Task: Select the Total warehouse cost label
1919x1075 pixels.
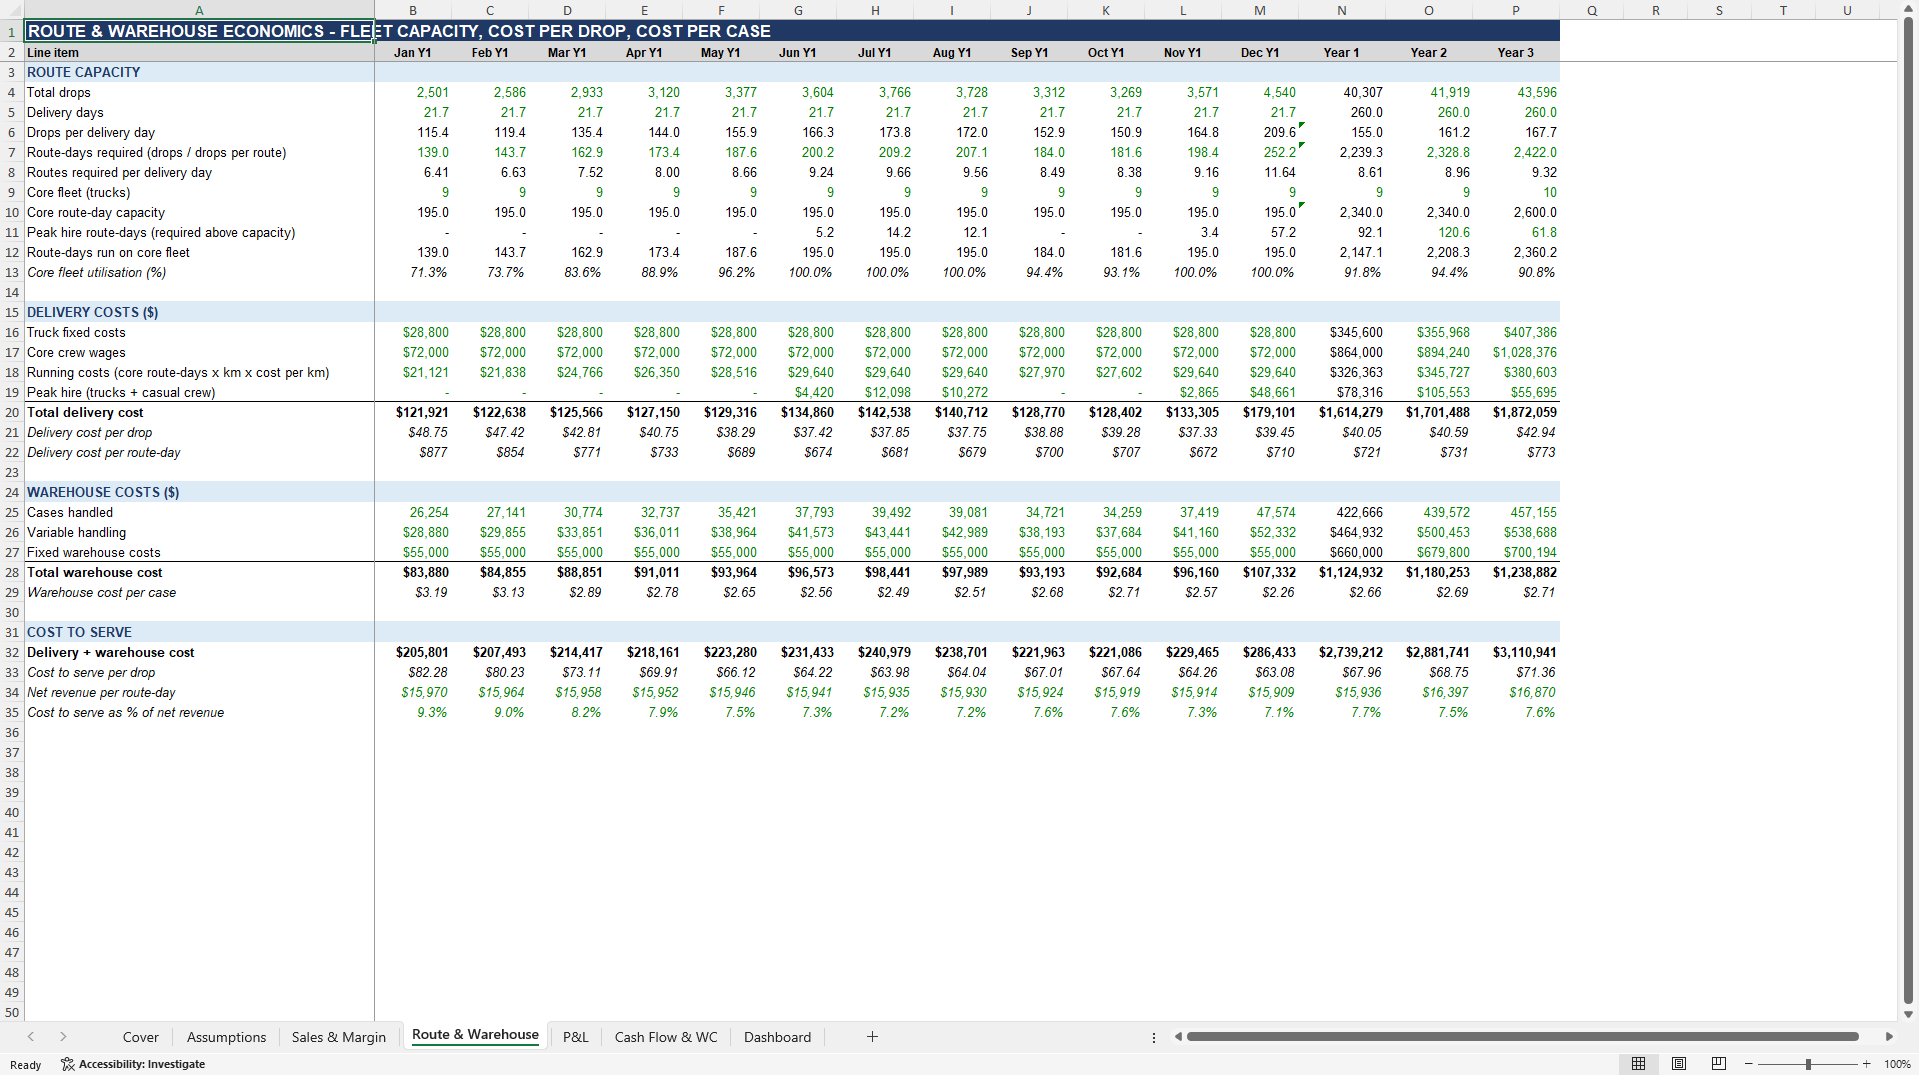Action: click(94, 572)
